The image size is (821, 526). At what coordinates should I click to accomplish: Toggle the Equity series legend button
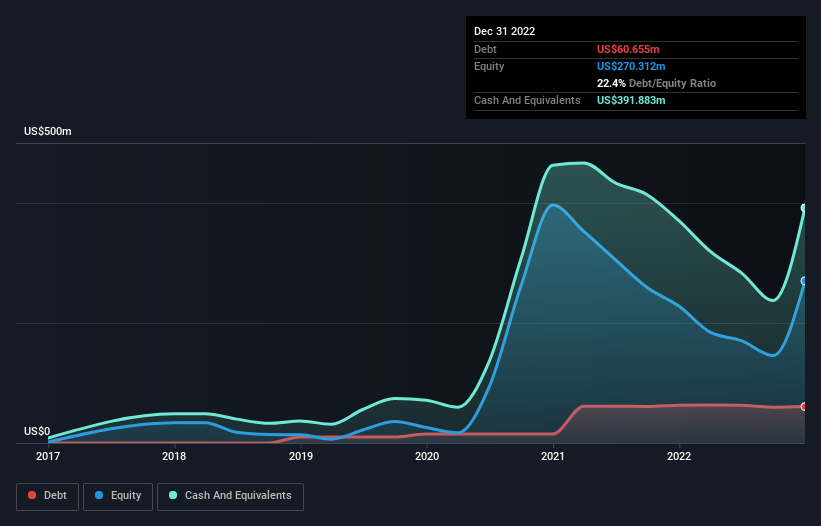click(118, 496)
